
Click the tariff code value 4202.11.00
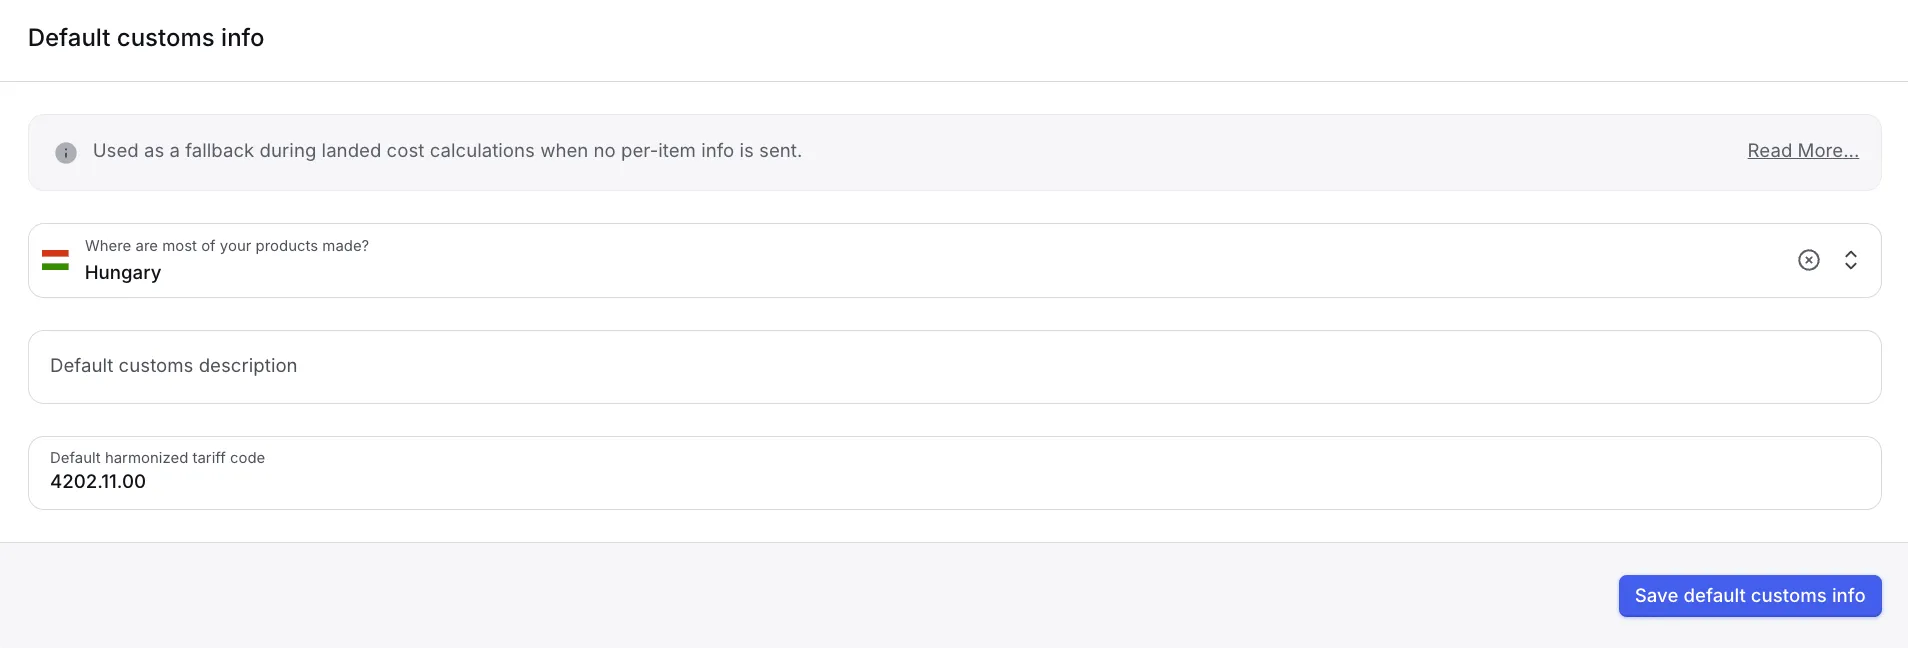pos(97,481)
